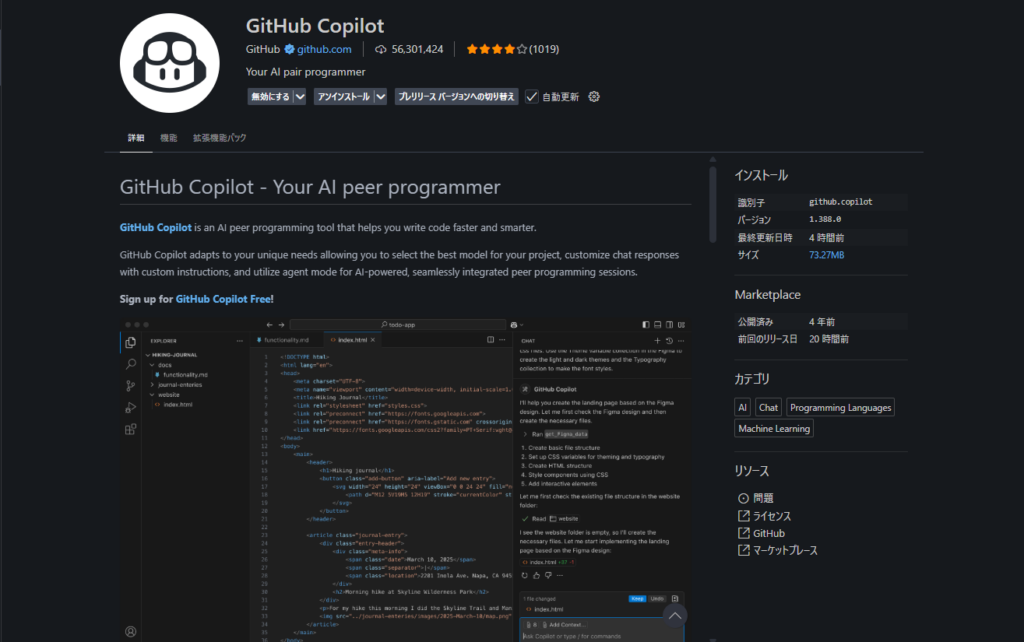Select the Explorer icon in the preview screenshot
Image resolution: width=1024 pixels, height=642 pixels.
click(x=130, y=342)
